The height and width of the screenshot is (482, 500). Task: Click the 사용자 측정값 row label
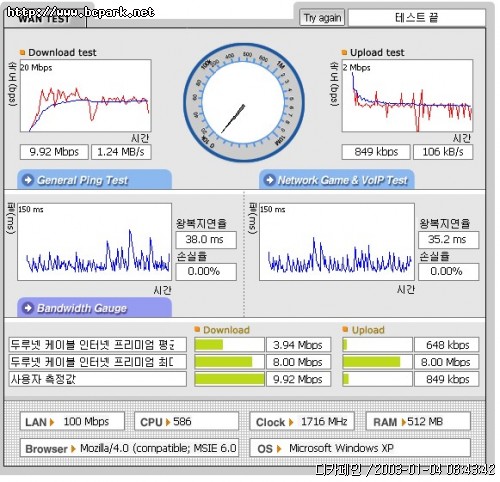97,379
